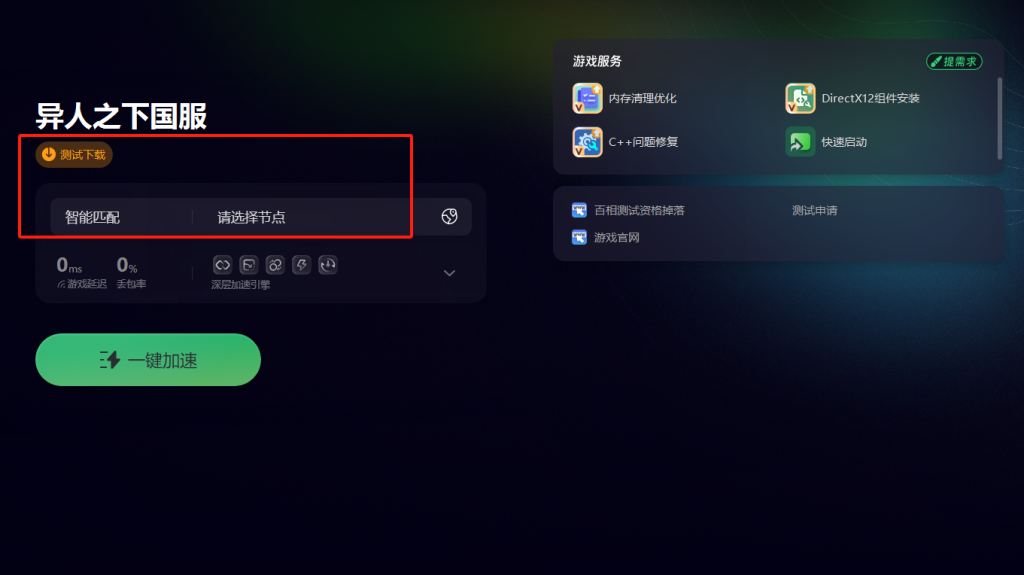Click the game services panel scrollbar
Image resolution: width=1024 pixels, height=575 pixels.
pyautogui.click(x=1000, y=118)
